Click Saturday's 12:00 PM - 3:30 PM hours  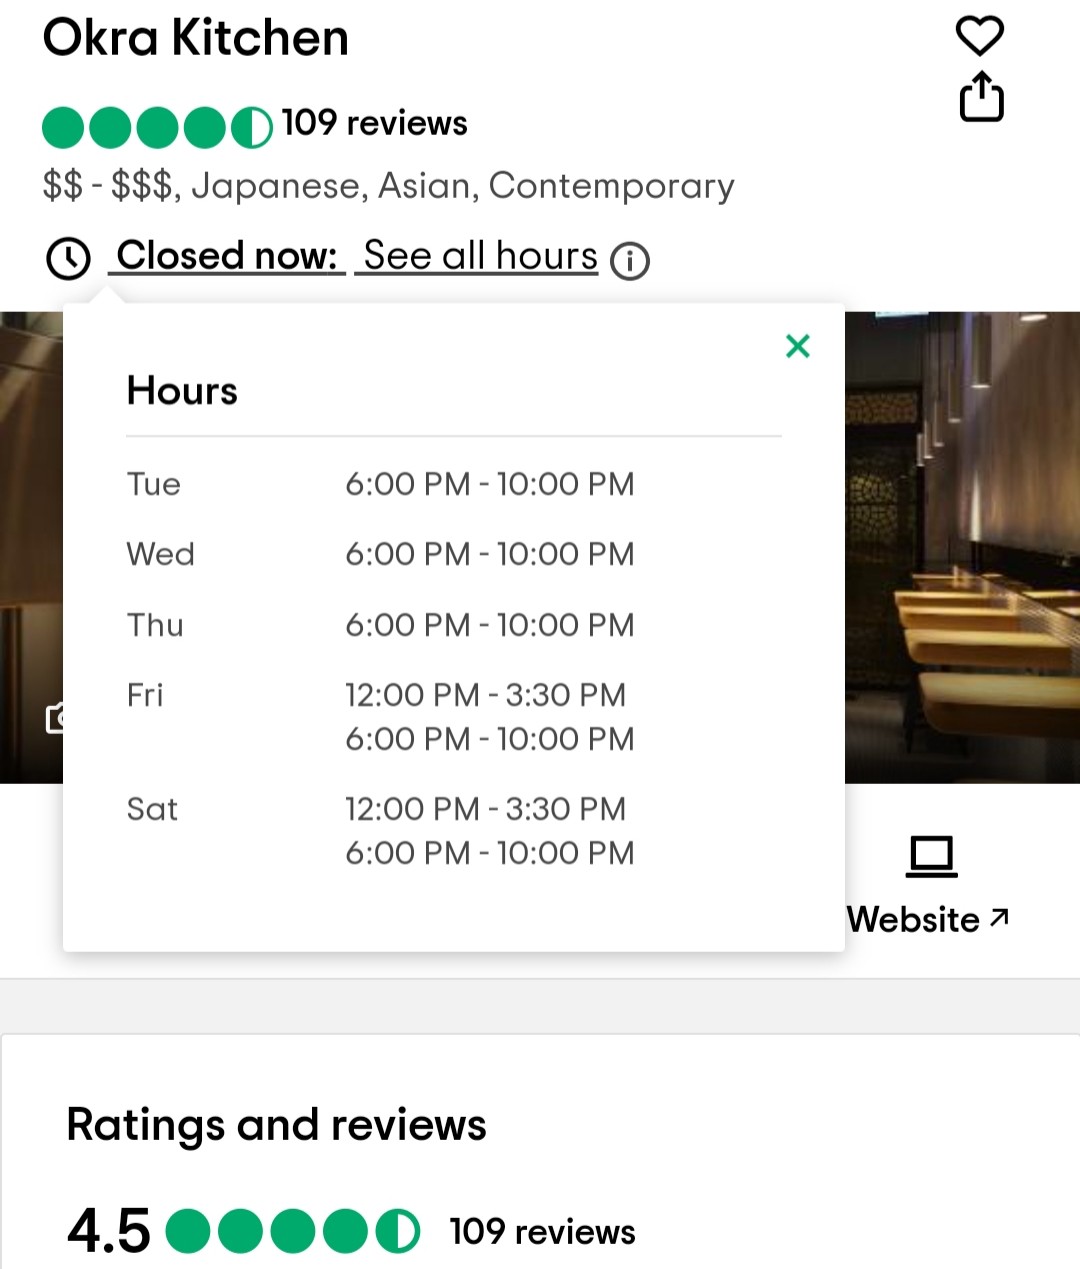pos(486,809)
